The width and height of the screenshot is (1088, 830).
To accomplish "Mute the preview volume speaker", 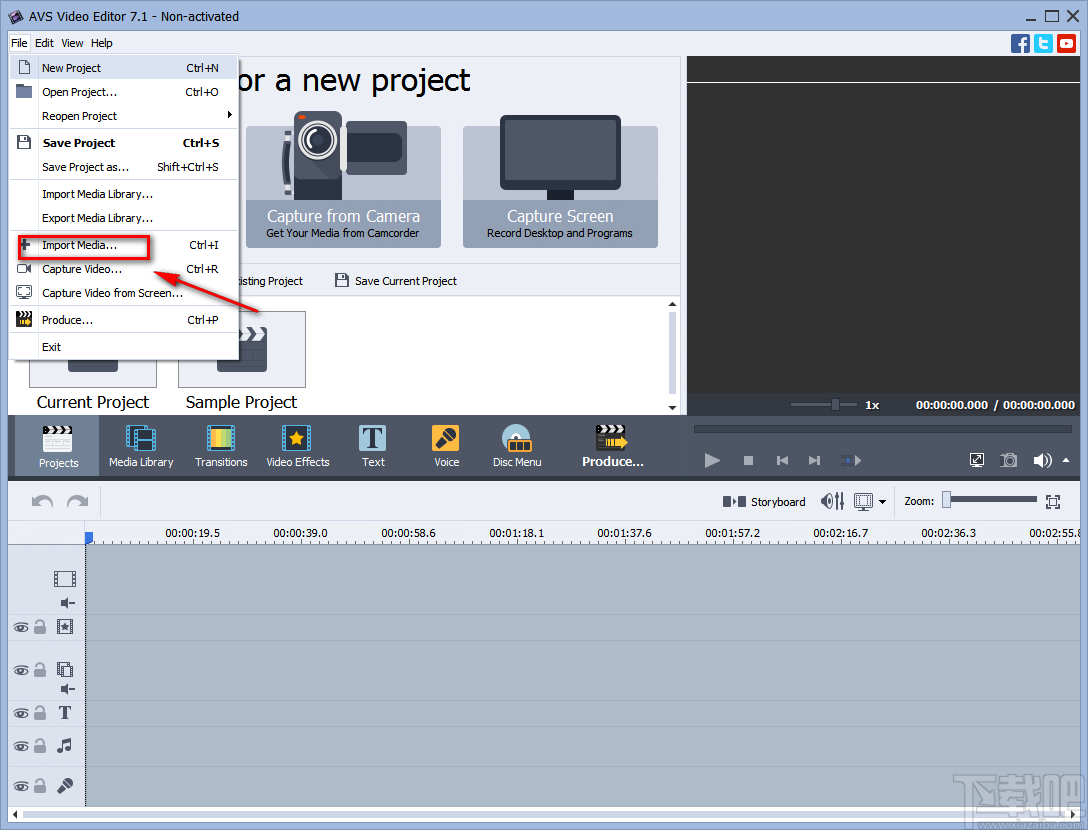I will (1042, 460).
